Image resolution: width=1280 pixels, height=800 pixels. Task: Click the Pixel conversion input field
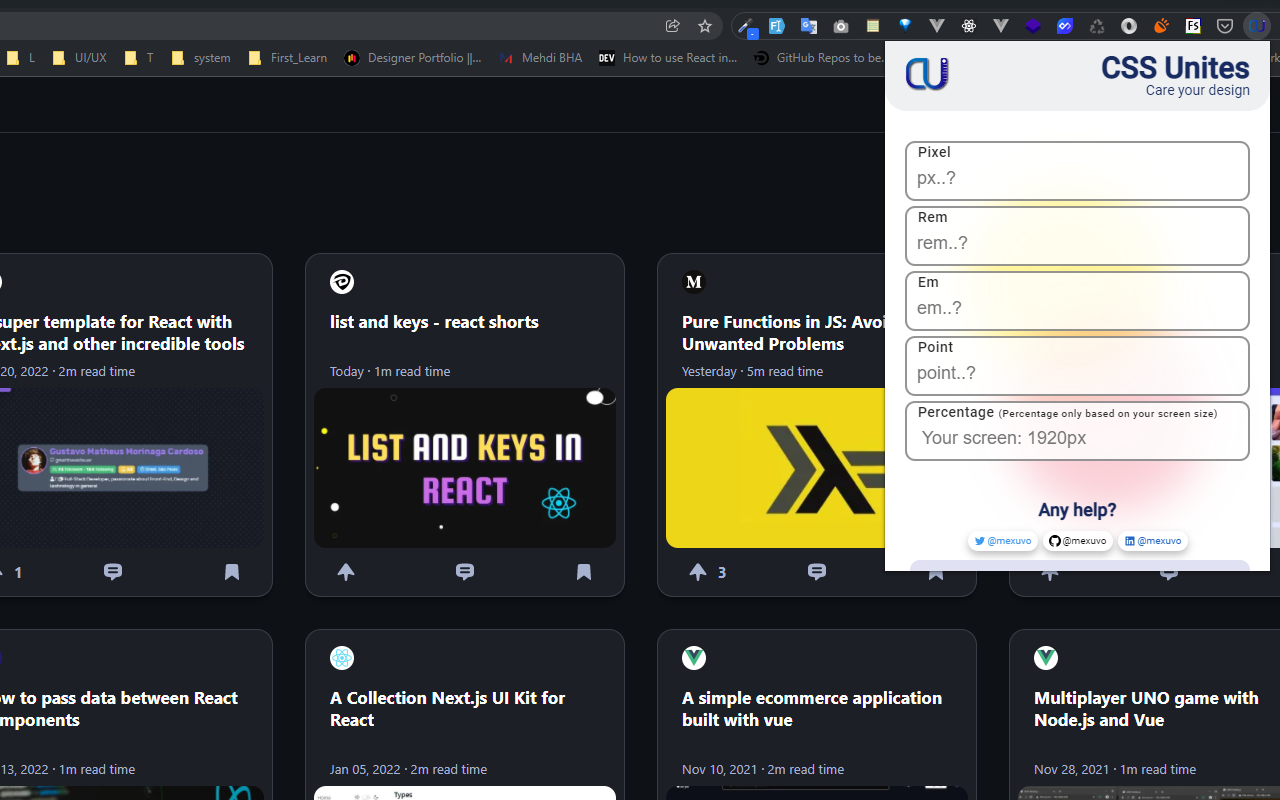tap(1077, 178)
